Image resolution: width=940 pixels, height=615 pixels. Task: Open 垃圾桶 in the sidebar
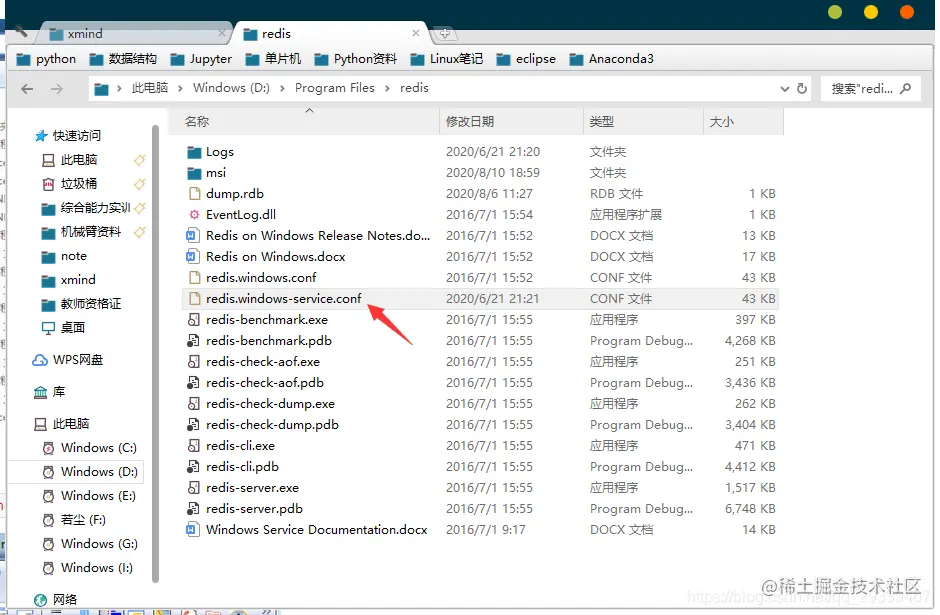[70, 183]
